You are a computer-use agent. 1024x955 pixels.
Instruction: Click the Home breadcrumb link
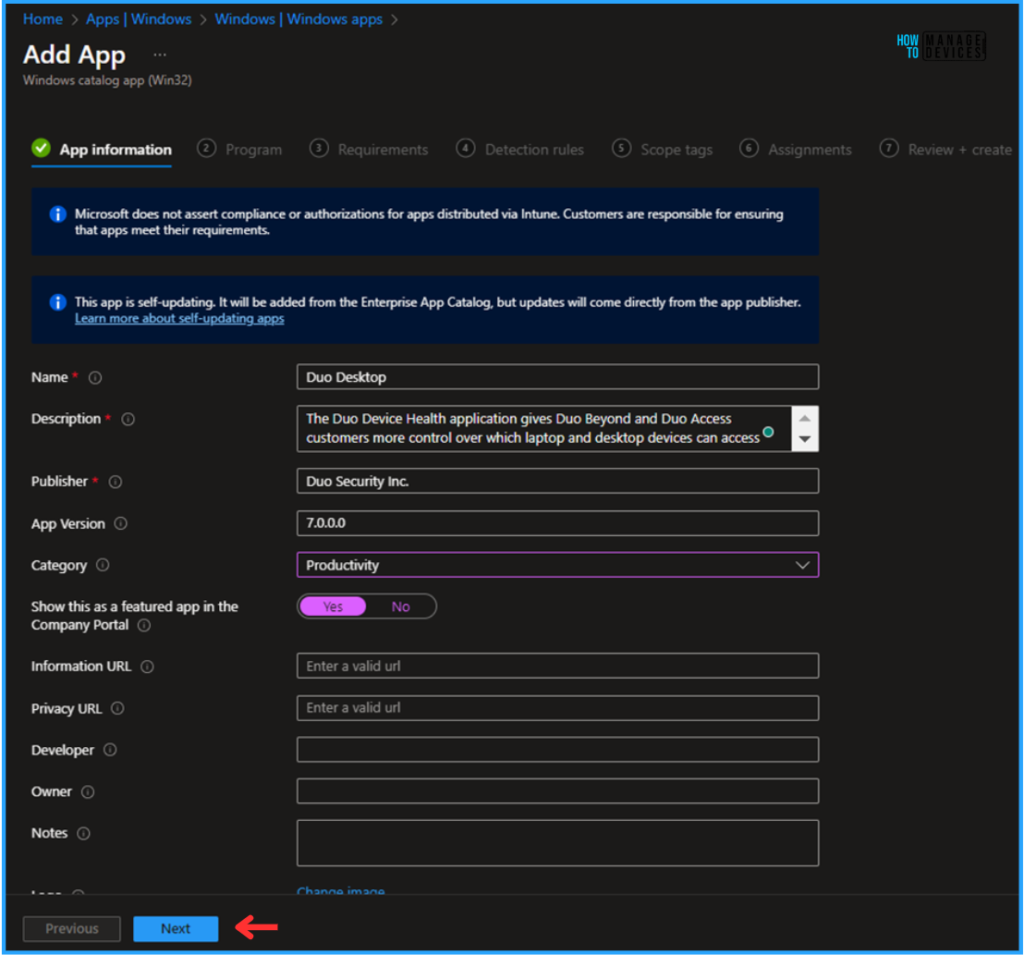tap(43, 19)
